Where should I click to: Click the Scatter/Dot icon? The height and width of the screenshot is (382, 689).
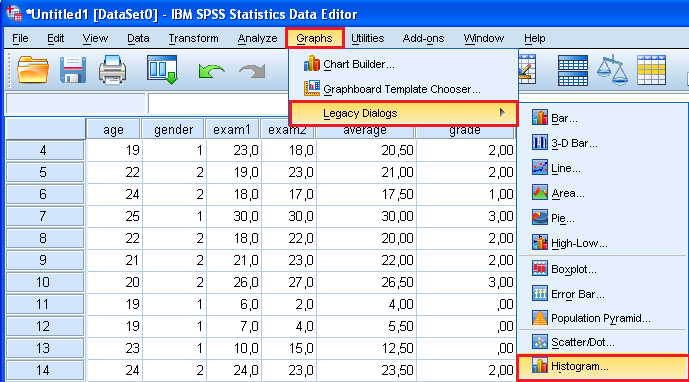tap(540, 342)
